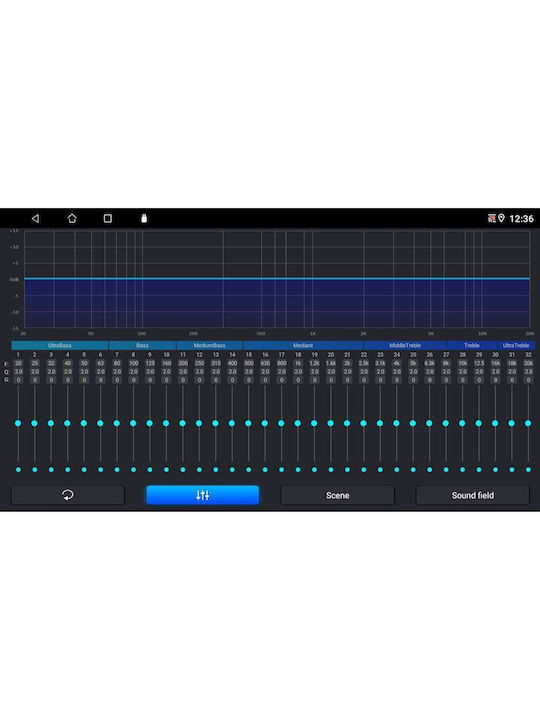This screenshot has height=720, width=540.
Task: Edit the 250 Hz frequency field of band 12
Action: tap(199, 363)
